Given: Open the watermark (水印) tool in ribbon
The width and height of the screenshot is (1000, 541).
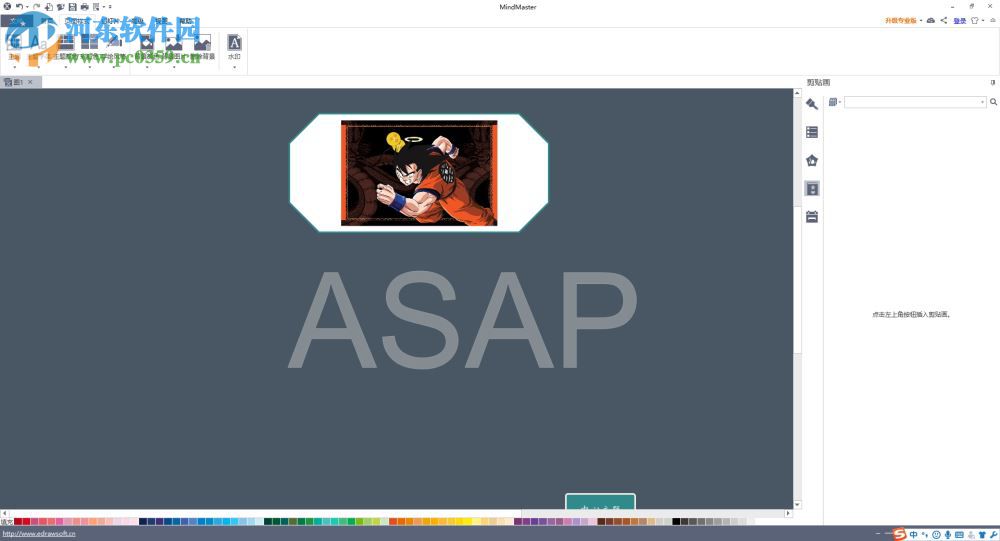Looking at the screenshot, I should pos(234,47).
